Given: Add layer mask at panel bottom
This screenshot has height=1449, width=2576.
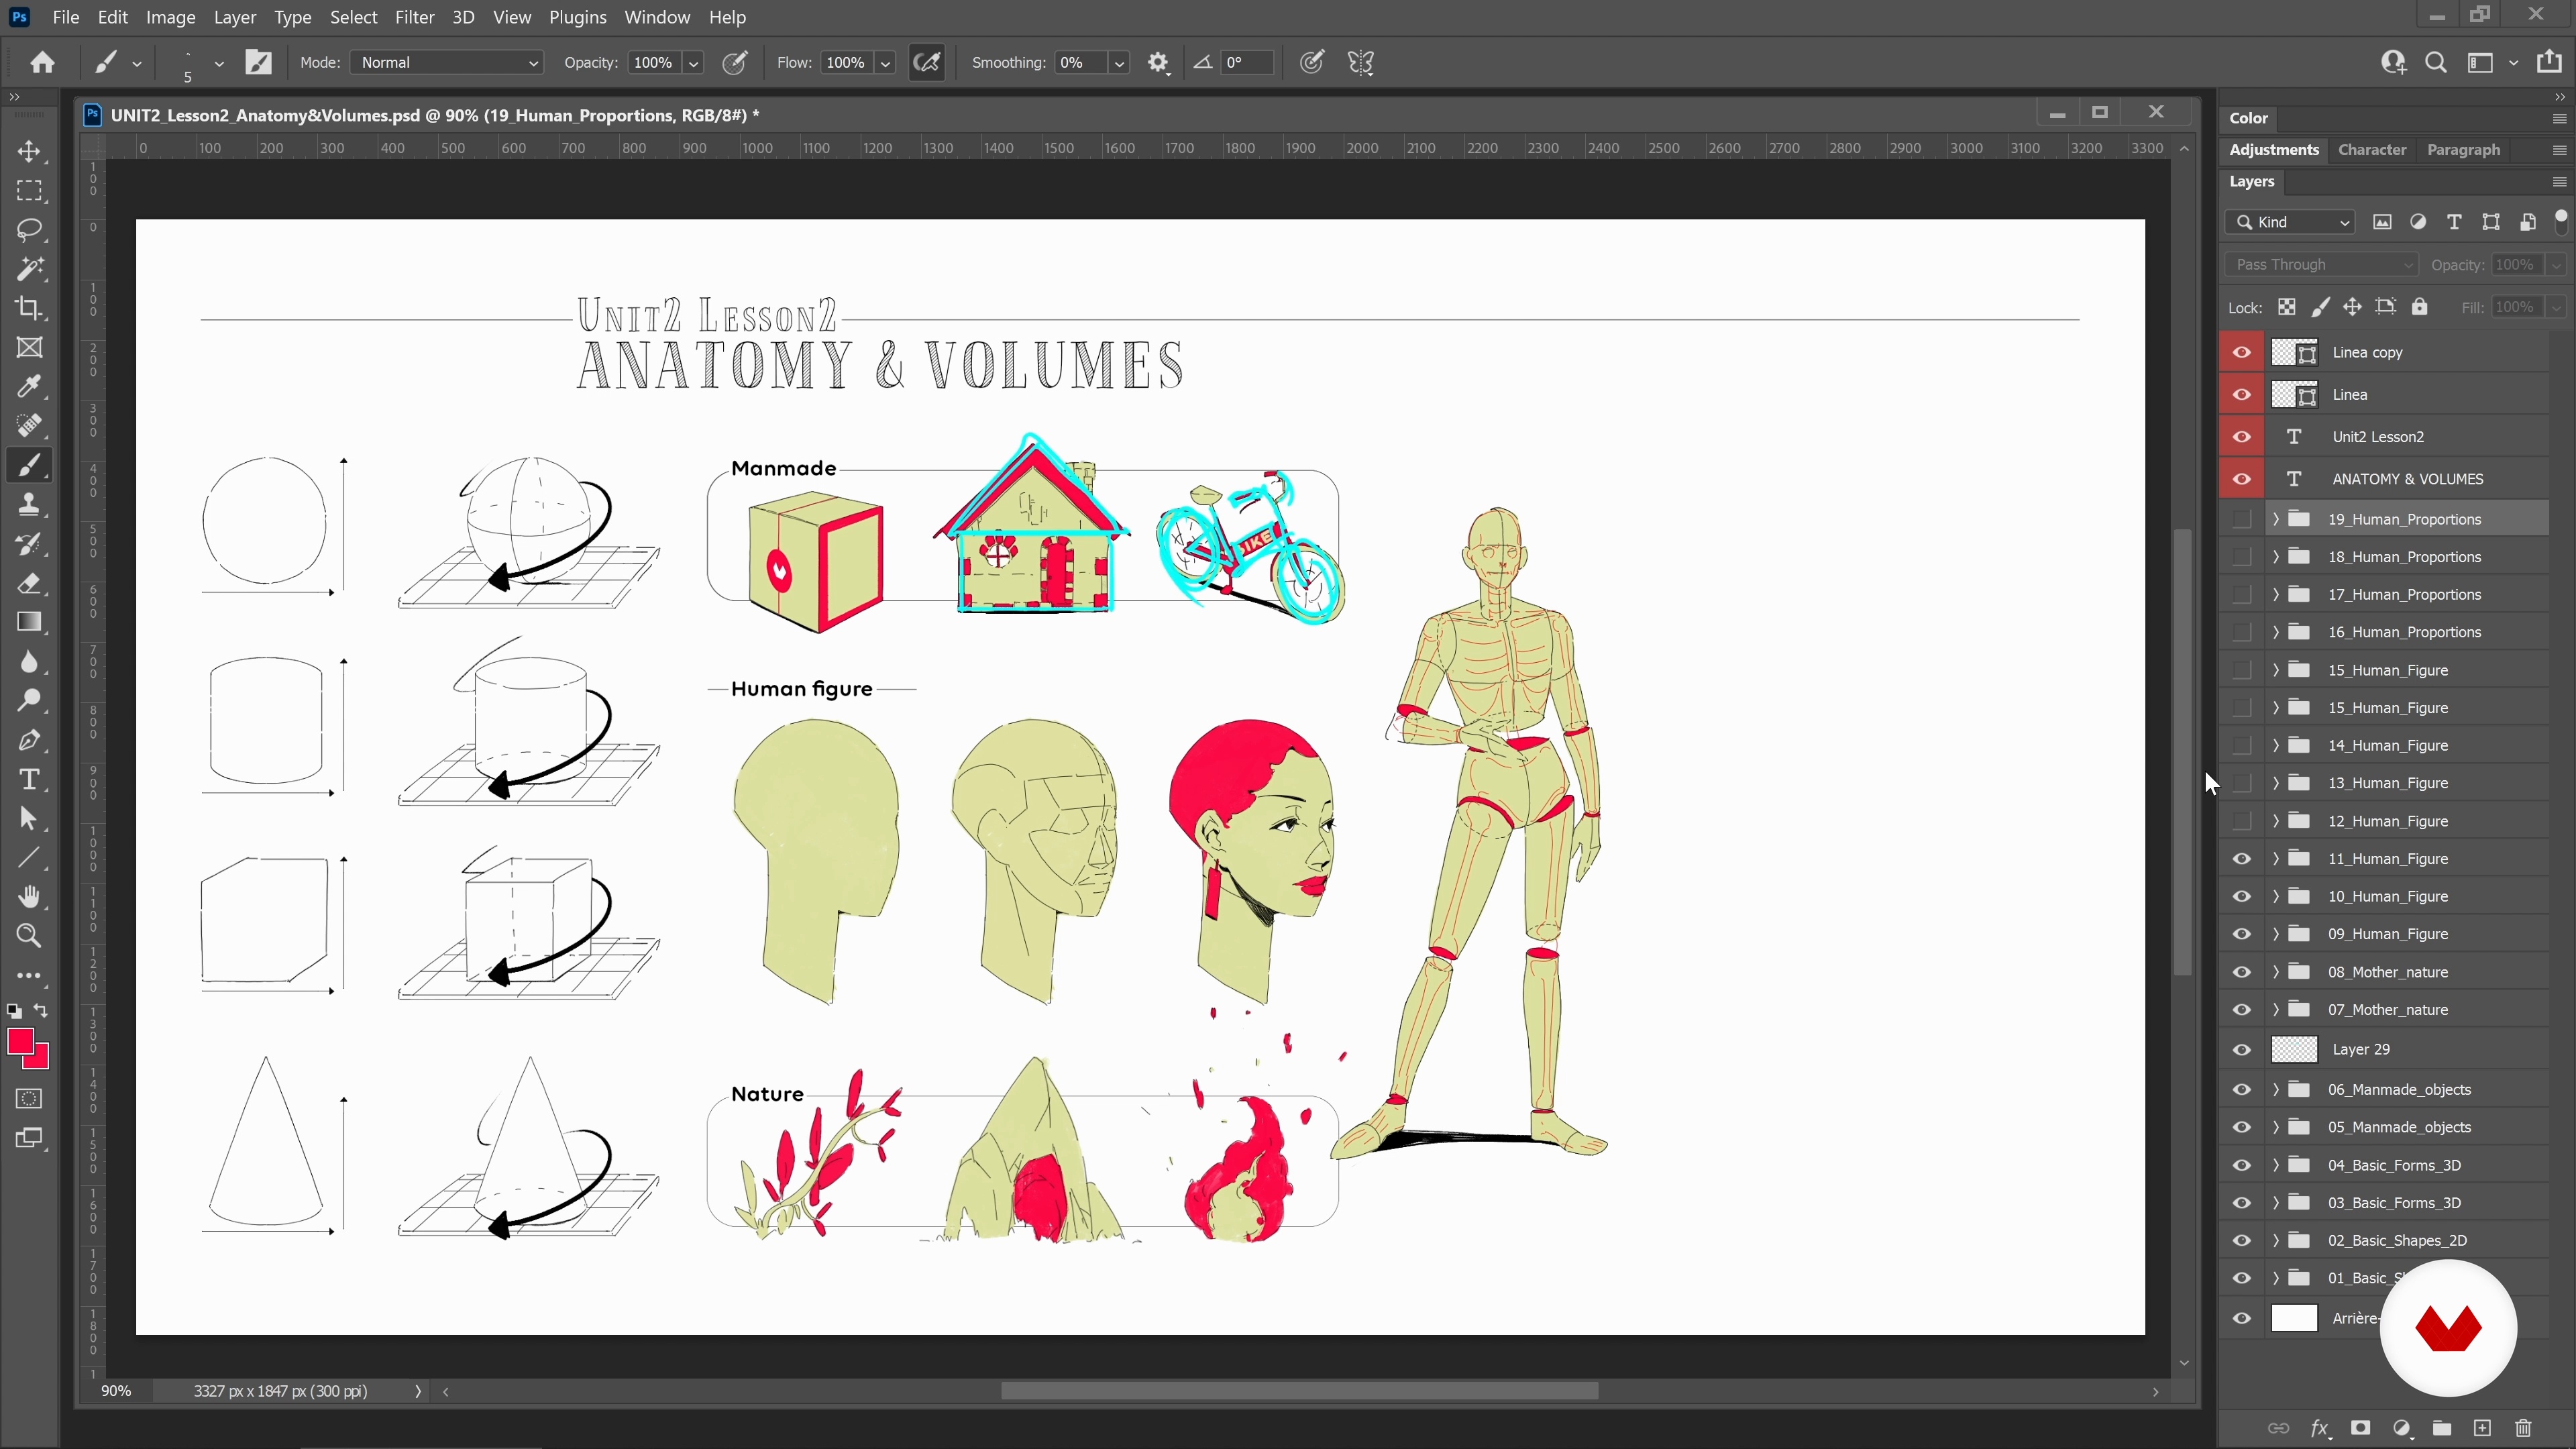Looking at the screenshot, I should pos(2361,1428).
